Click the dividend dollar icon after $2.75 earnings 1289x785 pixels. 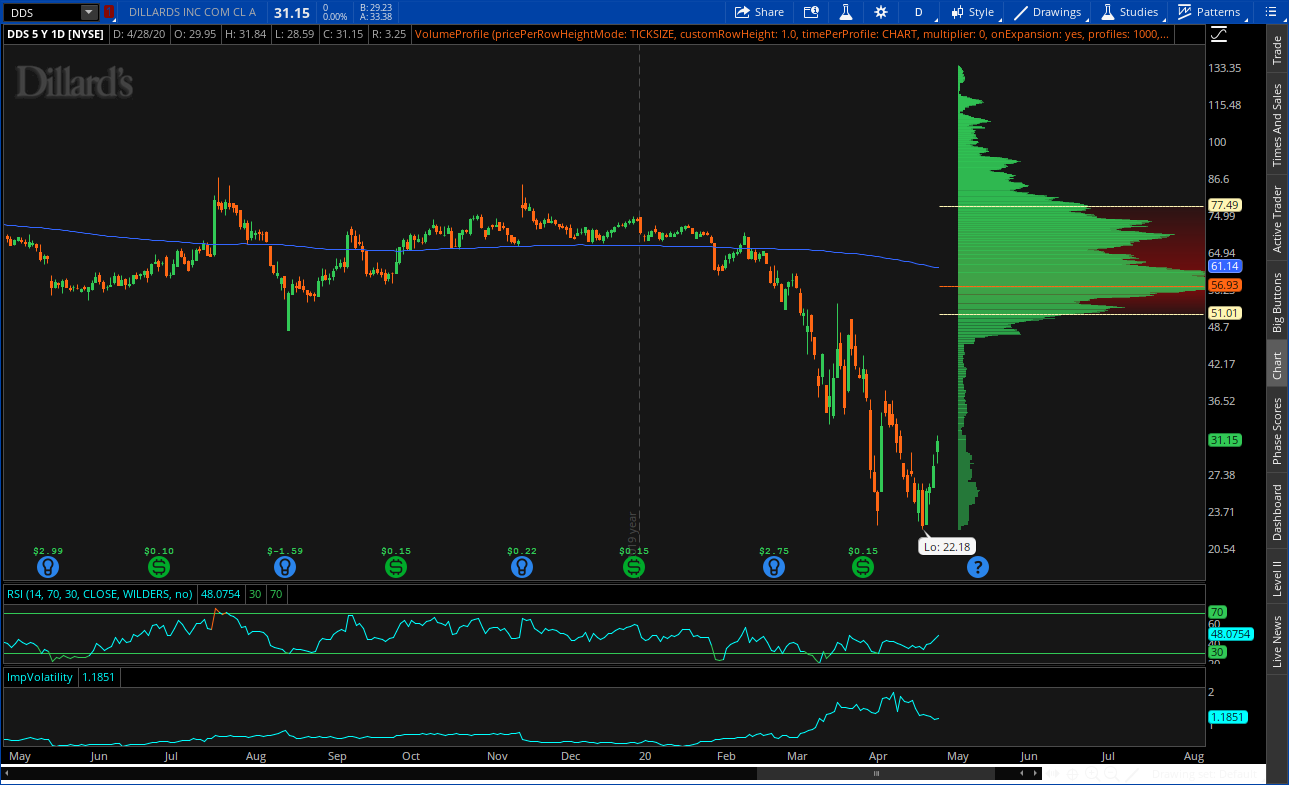click(863, 567)
